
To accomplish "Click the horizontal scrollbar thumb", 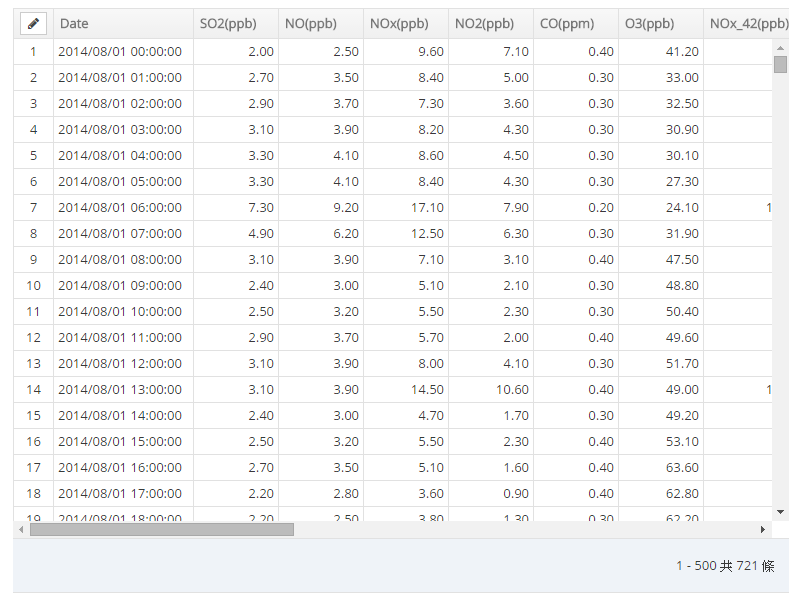I will point(162,530).
